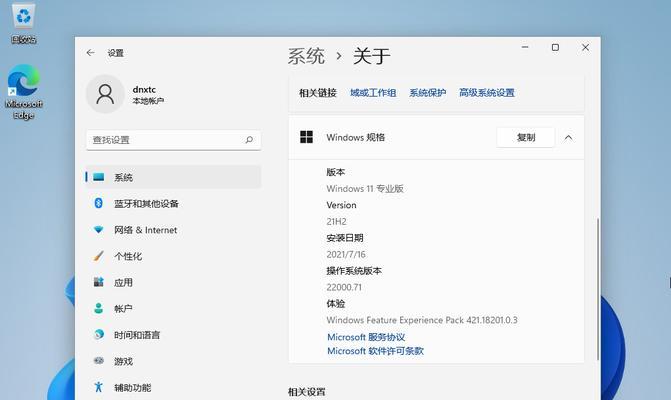Click the dnxtc account name

pyautogui.click(x=144, y=89)
